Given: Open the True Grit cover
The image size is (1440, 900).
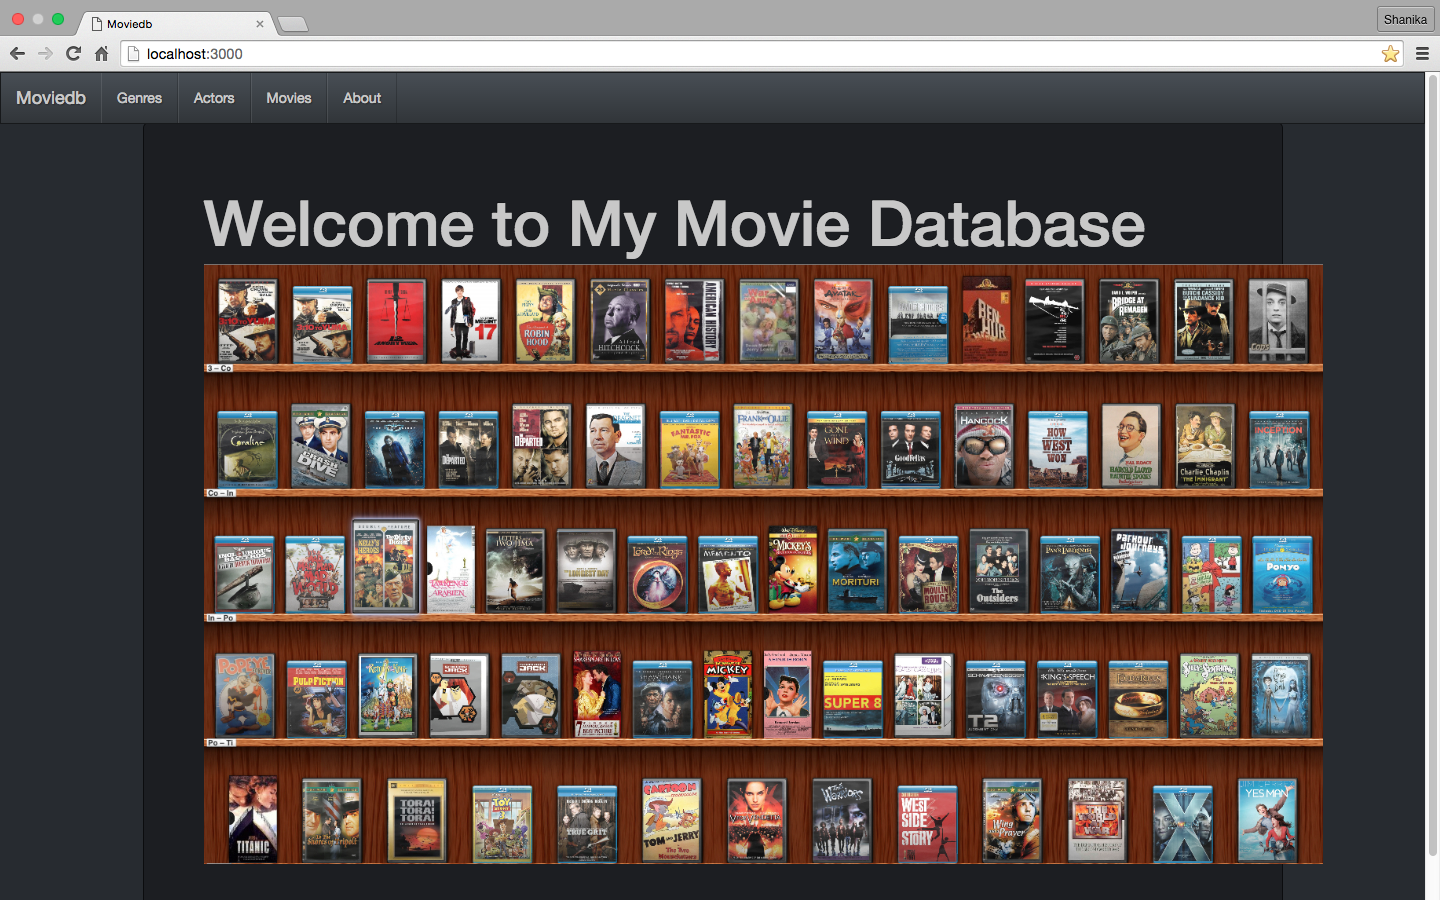Looking at the screenshot, I should tap(587, 823).
